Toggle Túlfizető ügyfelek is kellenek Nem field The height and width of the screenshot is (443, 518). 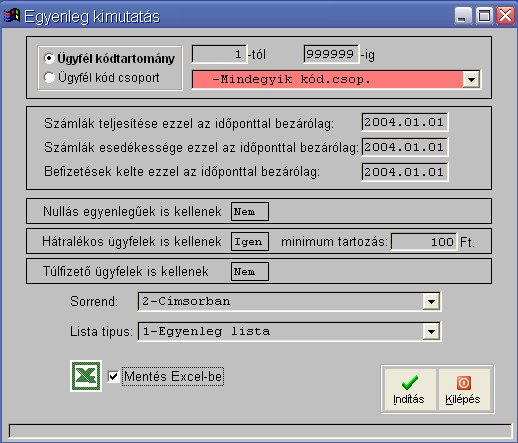coord(250,271)
